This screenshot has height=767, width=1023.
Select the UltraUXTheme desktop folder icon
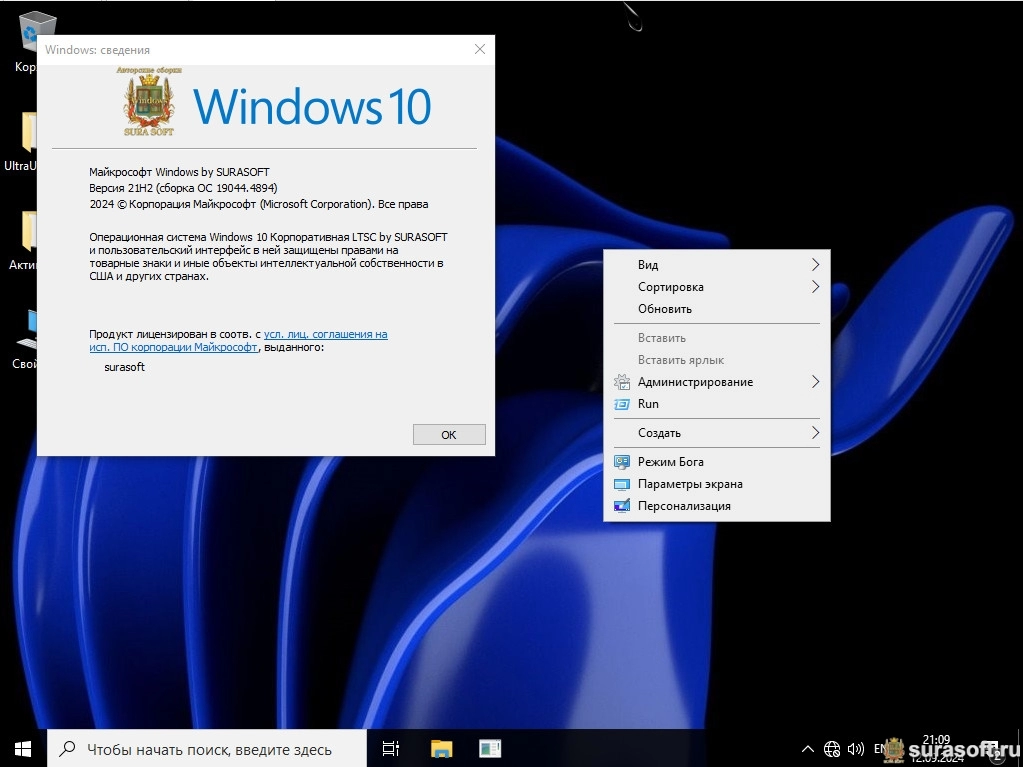point(28,135)
